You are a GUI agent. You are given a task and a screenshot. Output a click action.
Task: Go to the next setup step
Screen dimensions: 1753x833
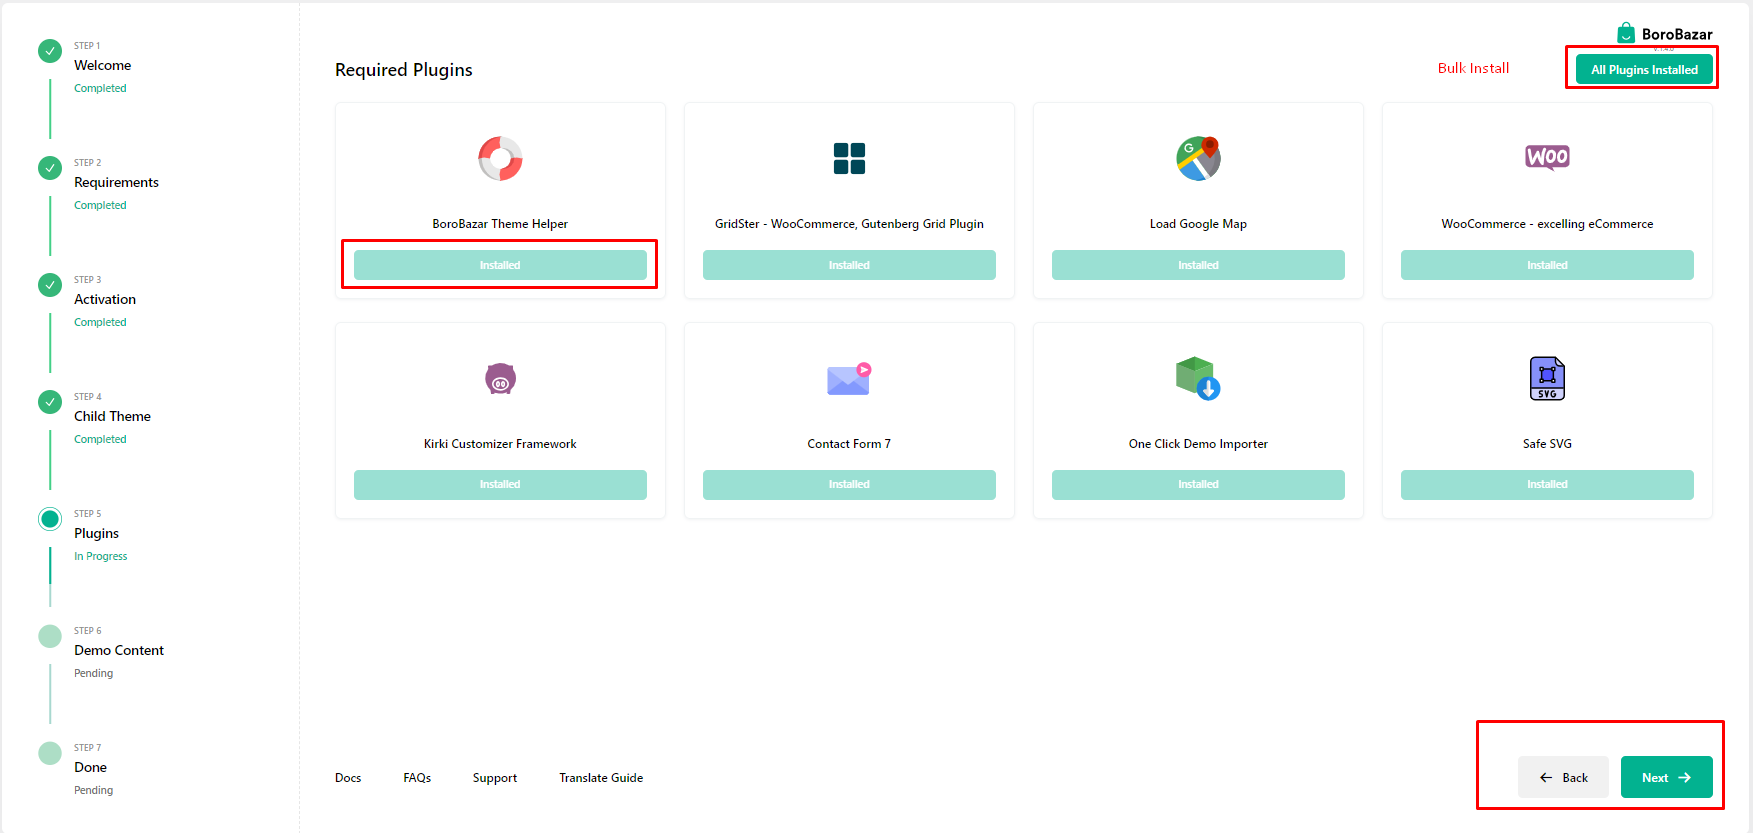1666,777
